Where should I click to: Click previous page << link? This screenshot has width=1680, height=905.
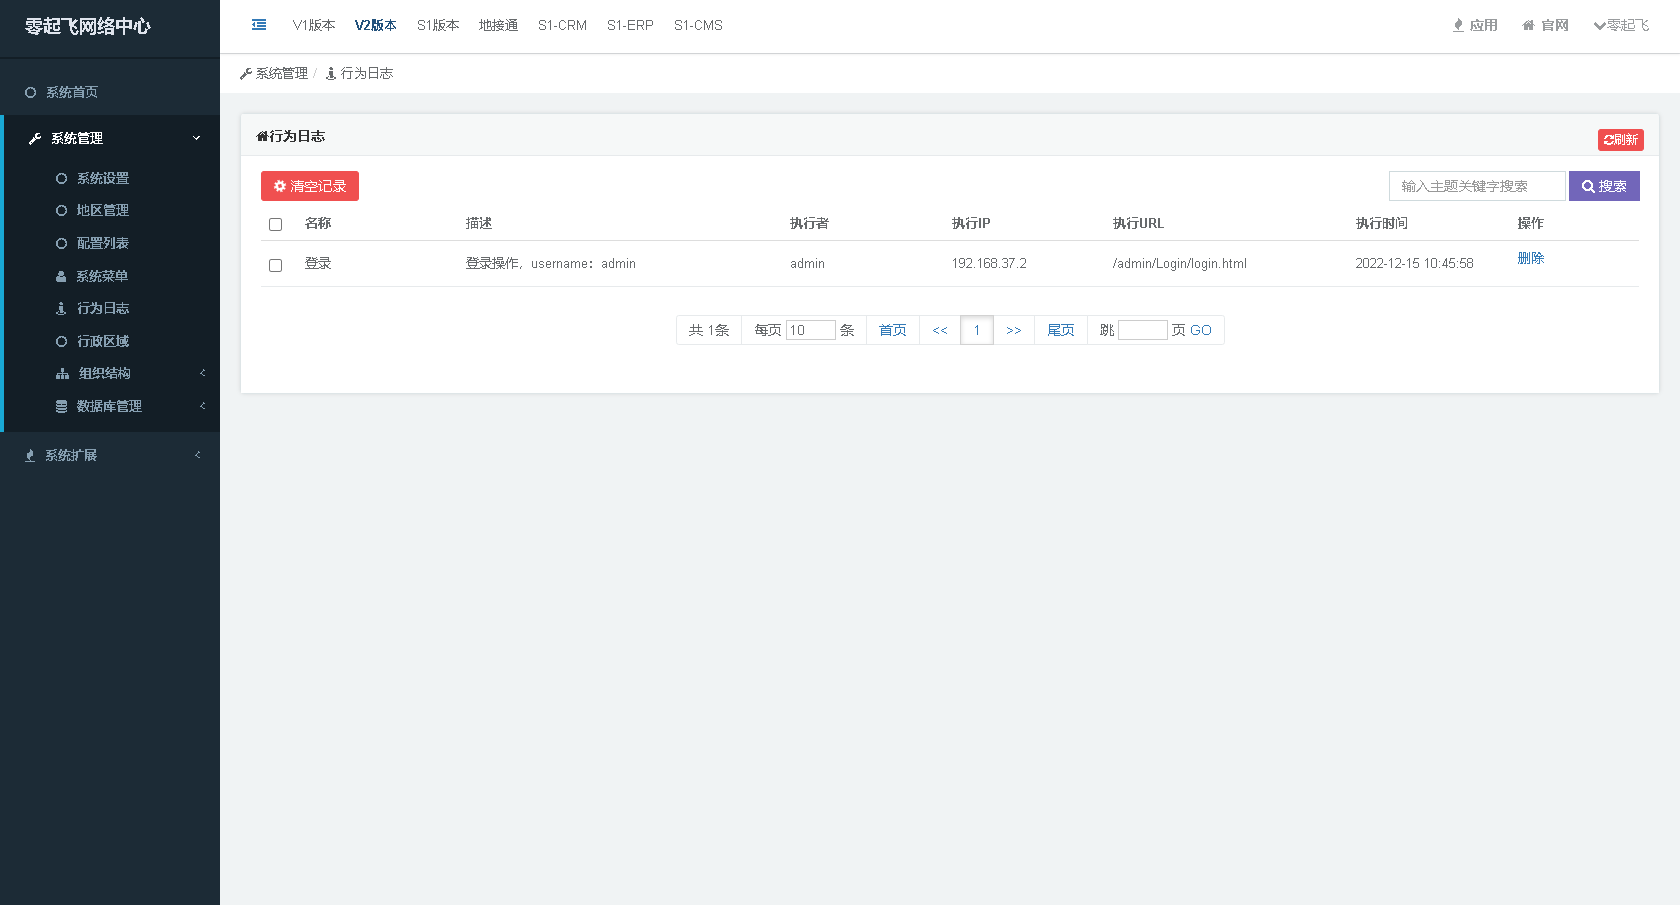coord(940,330)
